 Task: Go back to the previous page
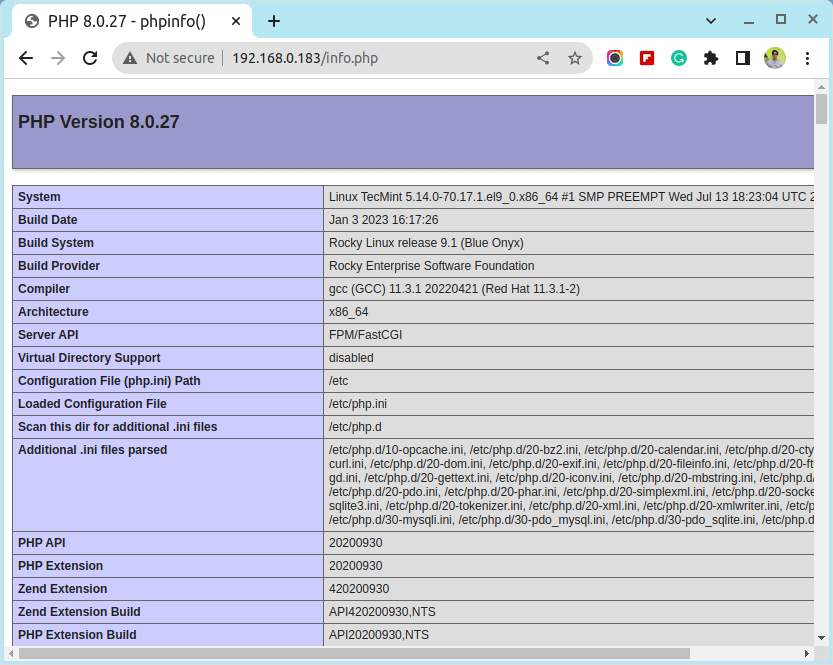click(26, 58)
